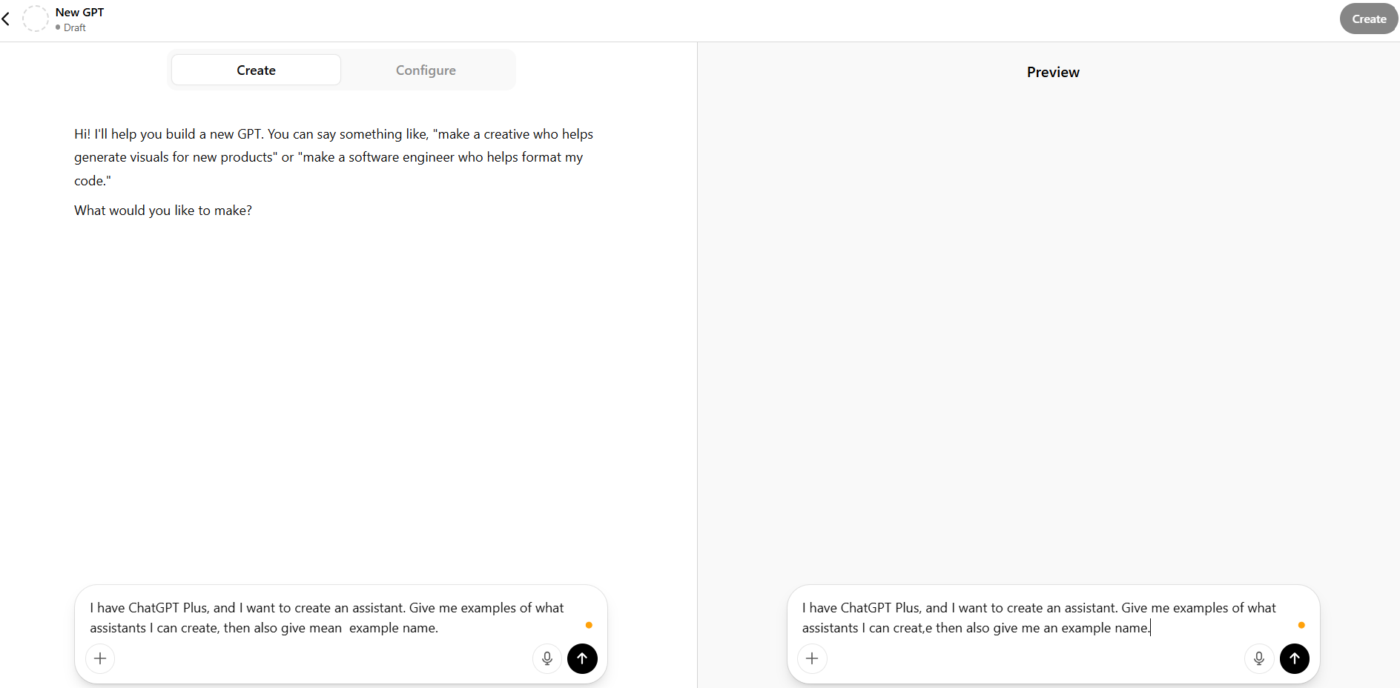The image size is (1400, 688).
Task: Start voice dictation in the Create chat box
Action: point(547,658)
